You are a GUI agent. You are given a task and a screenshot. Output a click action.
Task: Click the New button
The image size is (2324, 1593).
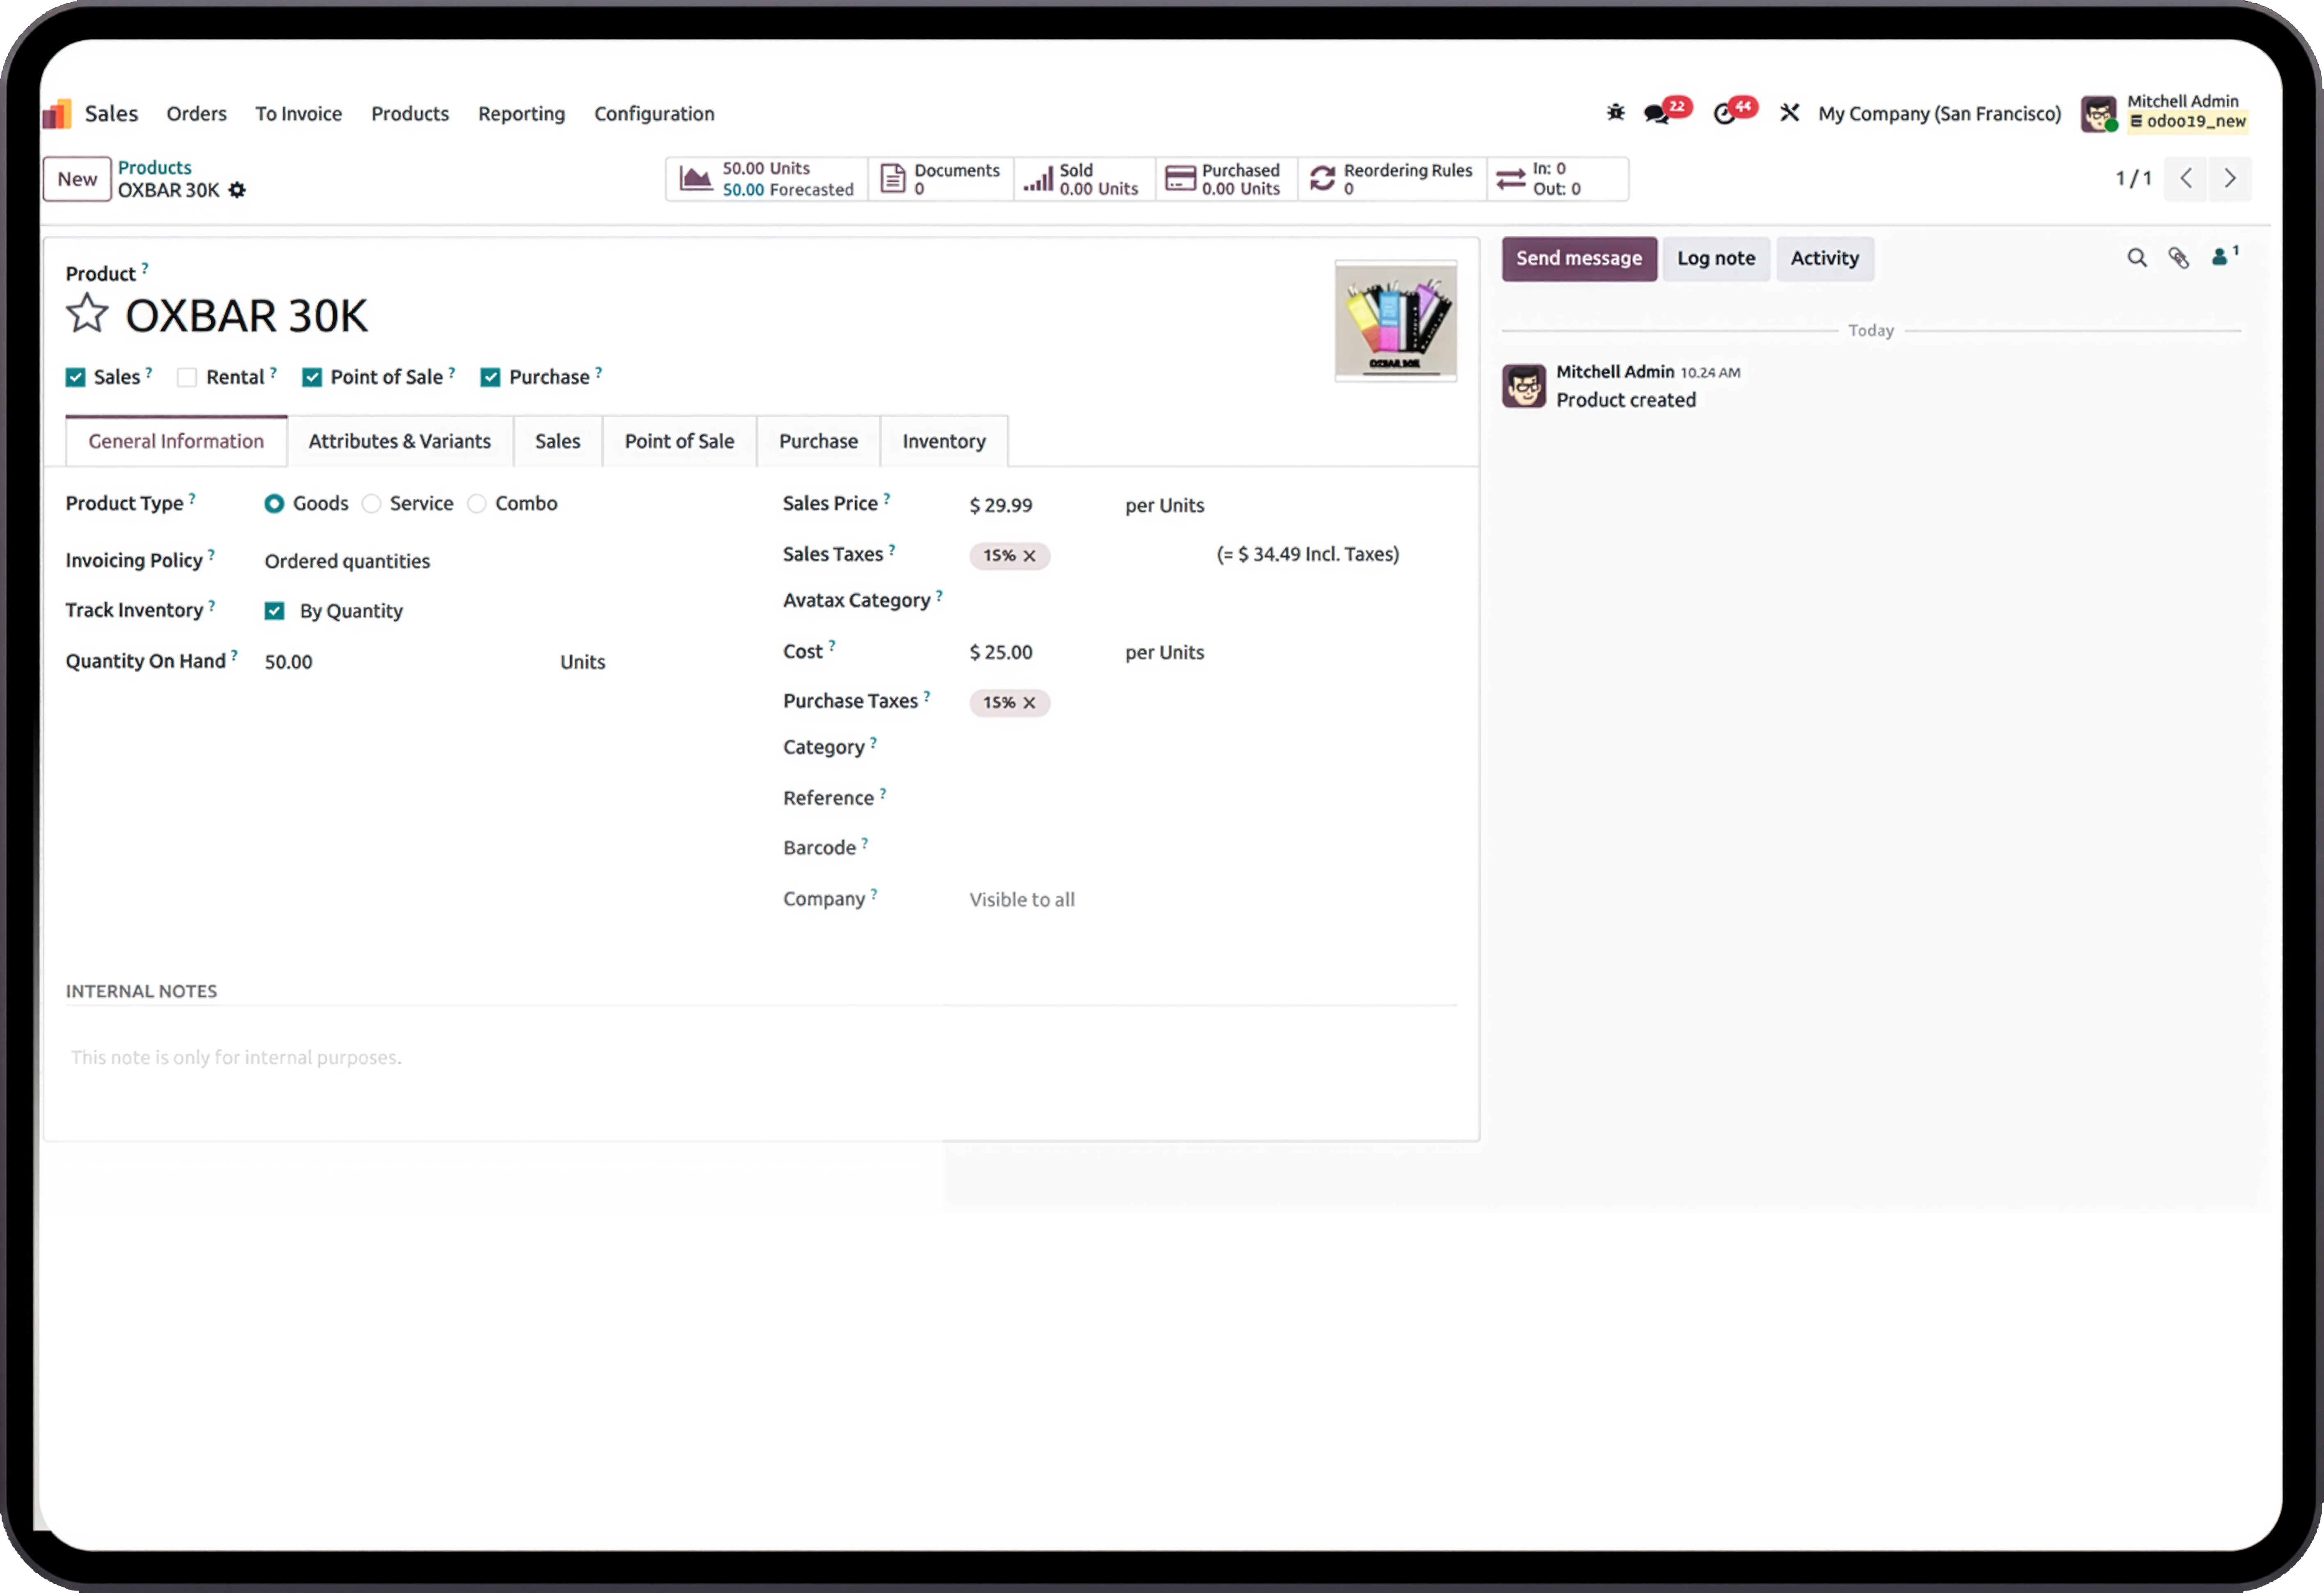pos(77,179)
